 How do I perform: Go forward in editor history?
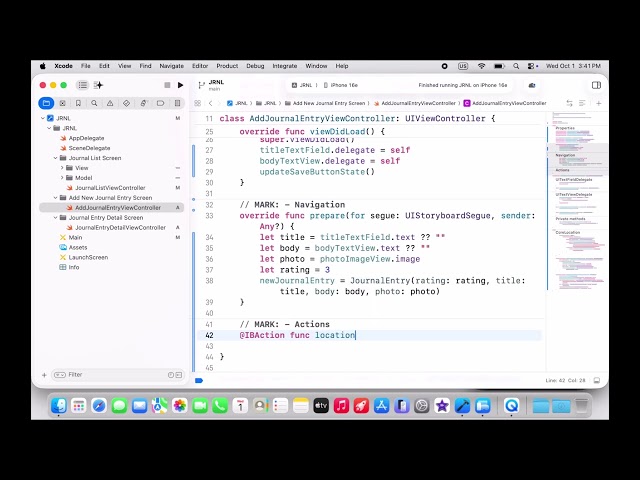click(219, 103)
